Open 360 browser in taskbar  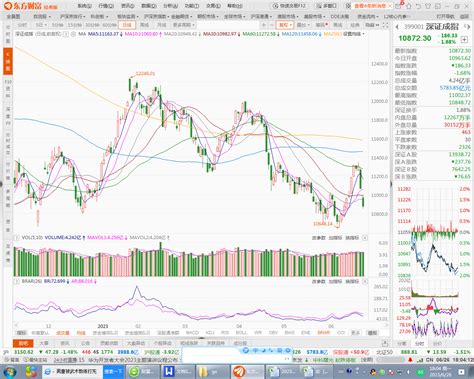click(142, 371)
